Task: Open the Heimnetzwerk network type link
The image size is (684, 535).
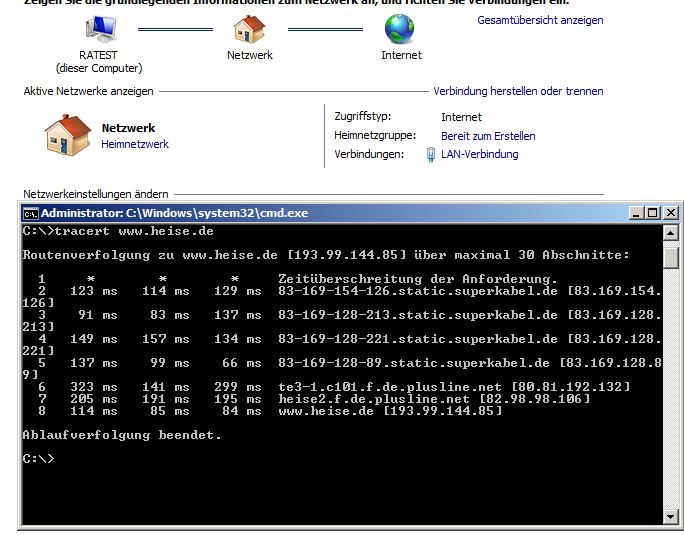Action: 135,144
